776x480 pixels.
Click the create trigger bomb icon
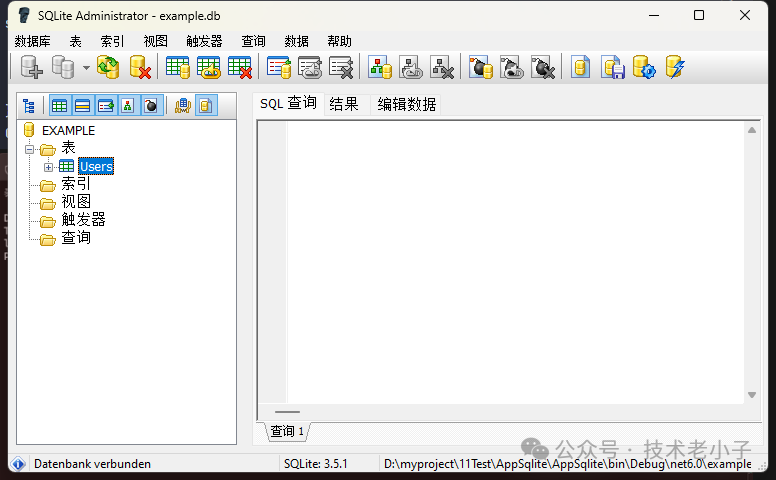coord(481,67)
